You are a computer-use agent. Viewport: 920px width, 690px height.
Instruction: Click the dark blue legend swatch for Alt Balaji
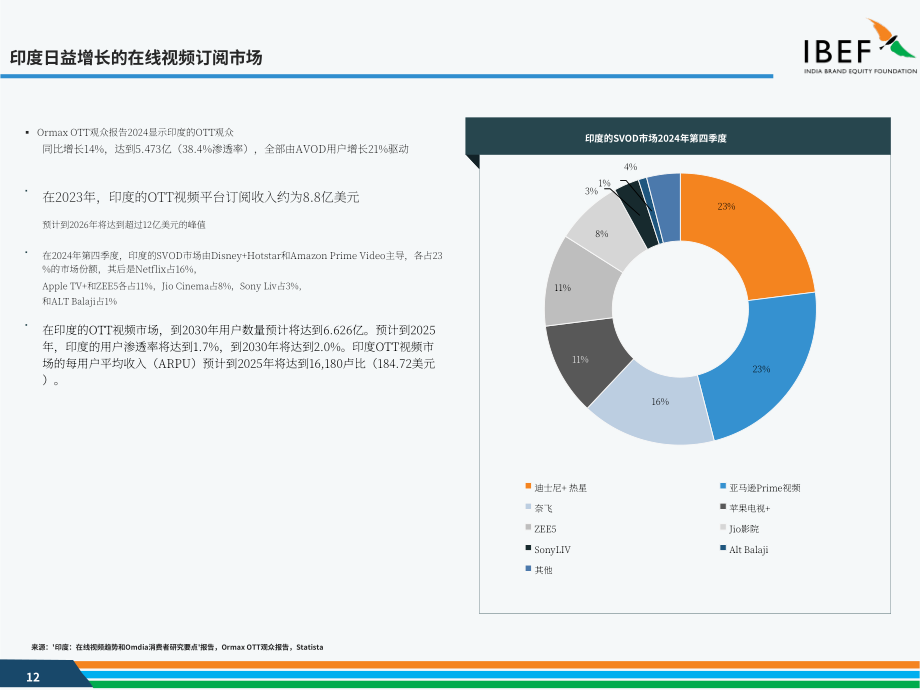723,548
